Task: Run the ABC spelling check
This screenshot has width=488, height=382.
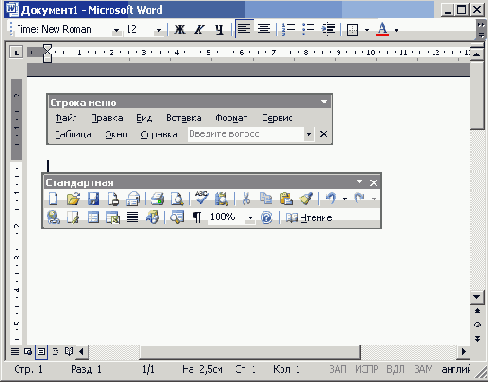Action: click(x=201, y=198)
